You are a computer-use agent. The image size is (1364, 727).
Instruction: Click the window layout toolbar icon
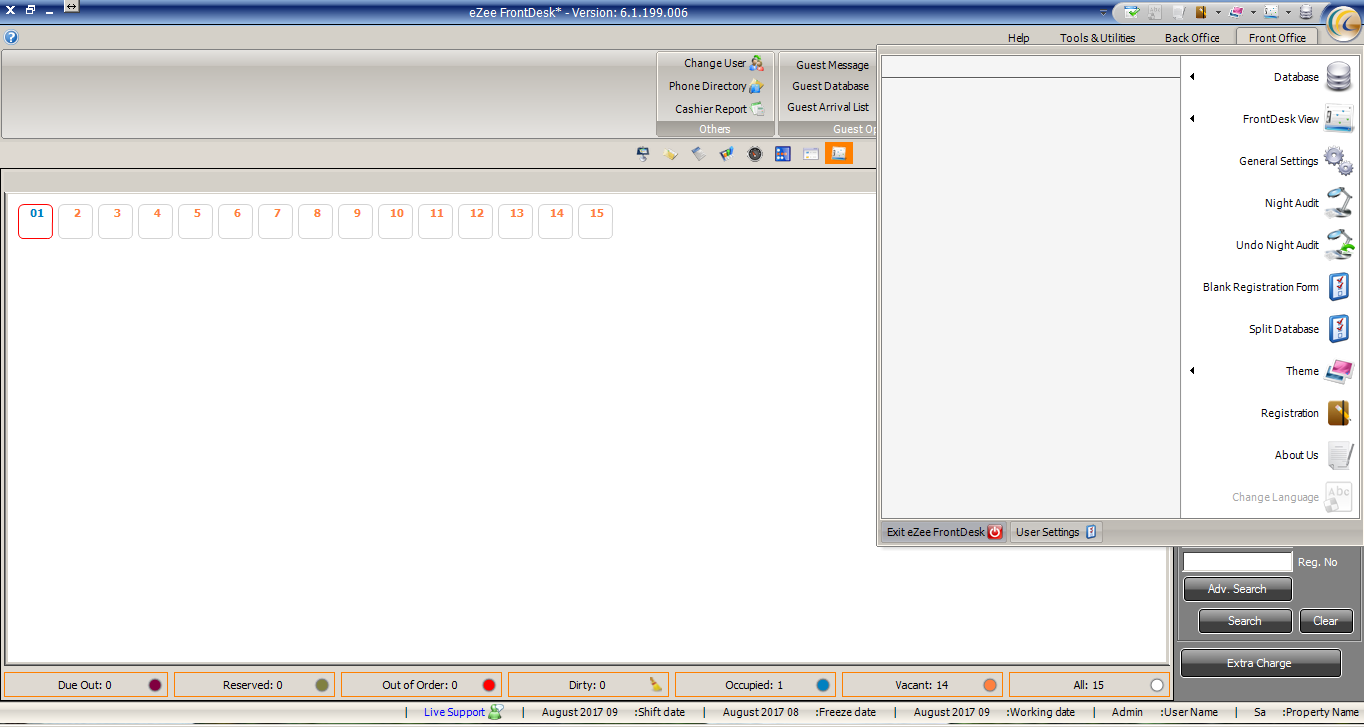(811, 153)
